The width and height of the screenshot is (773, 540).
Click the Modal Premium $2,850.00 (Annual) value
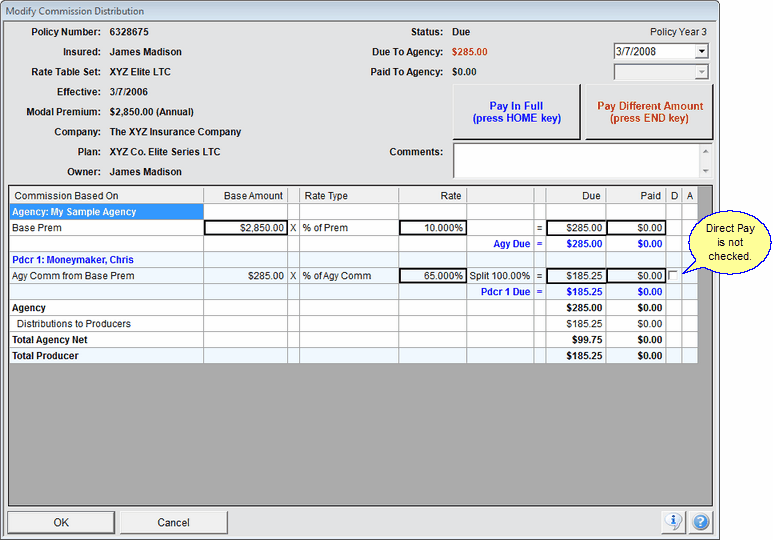click(x=152, y=112)
